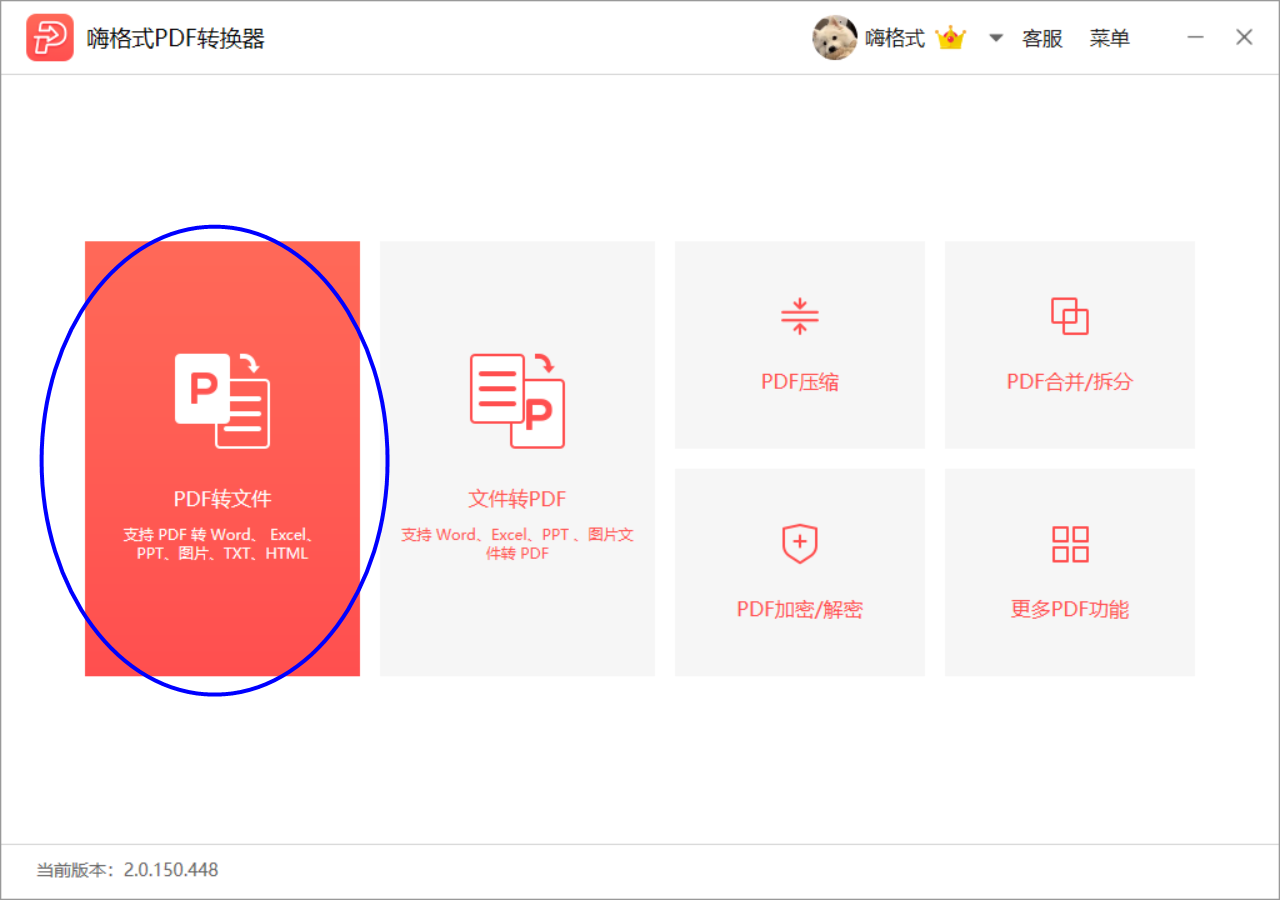Click the 嗨格式PDF转换器 window title
1280x900 pixels.
[176, 39]
